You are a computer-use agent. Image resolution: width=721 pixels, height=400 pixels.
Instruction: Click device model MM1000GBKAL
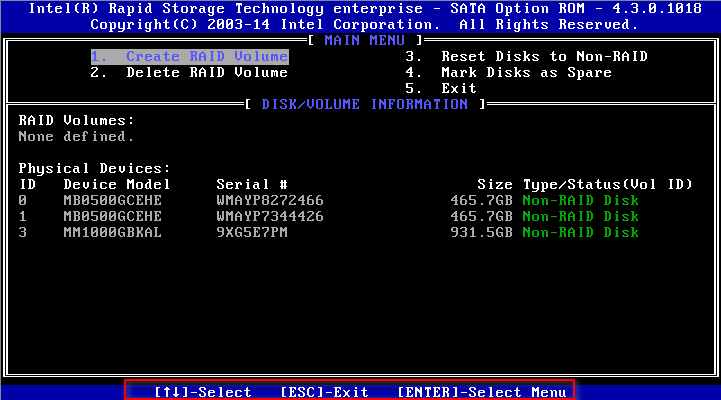click(x=113, y=233)
